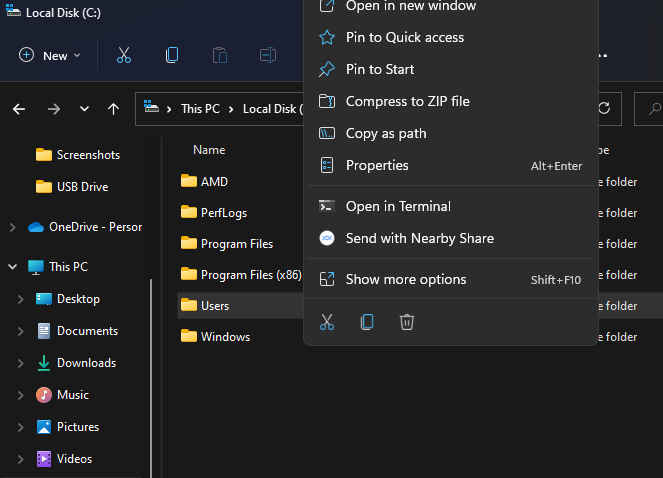Go forward with the right arrow
The height and width of the screenshot is (478, 663).
click(x=54, y=109)
